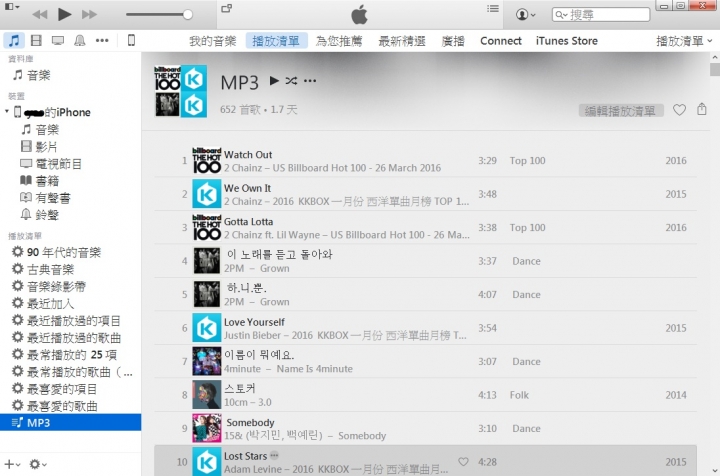Switch to 播放清單 tab
The image size is (720, 476).
[x=276, y=41]
